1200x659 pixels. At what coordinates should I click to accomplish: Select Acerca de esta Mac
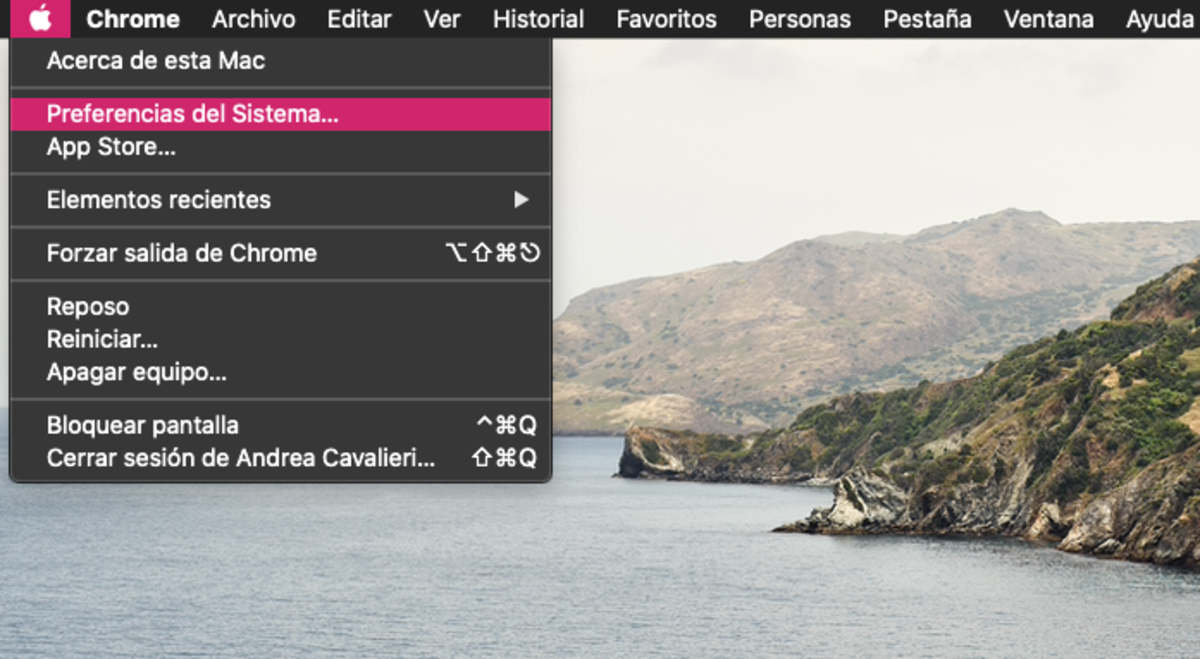pos(155,61)
